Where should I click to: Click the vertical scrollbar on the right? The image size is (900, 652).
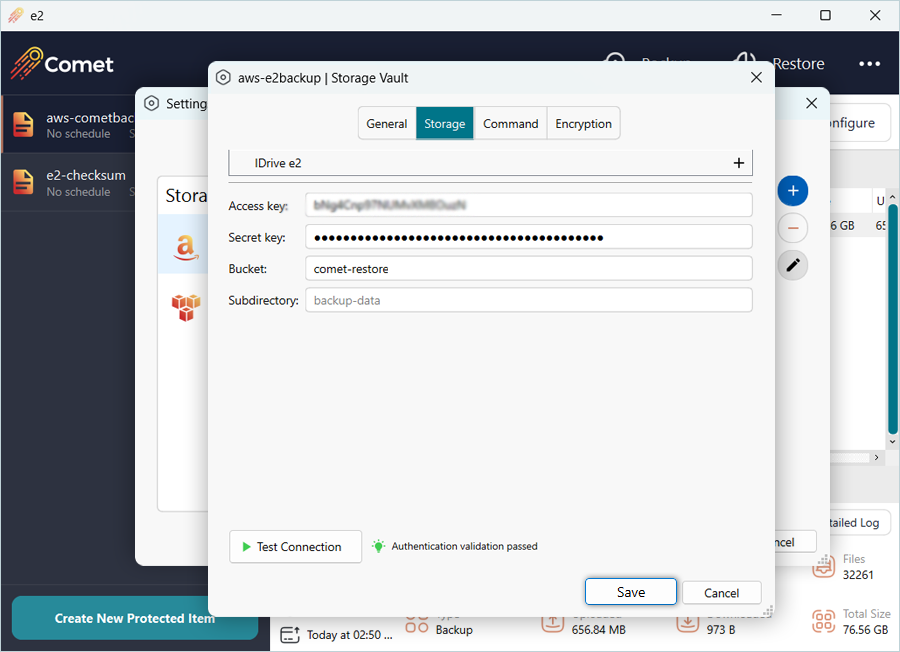click(x=893, y=319)
